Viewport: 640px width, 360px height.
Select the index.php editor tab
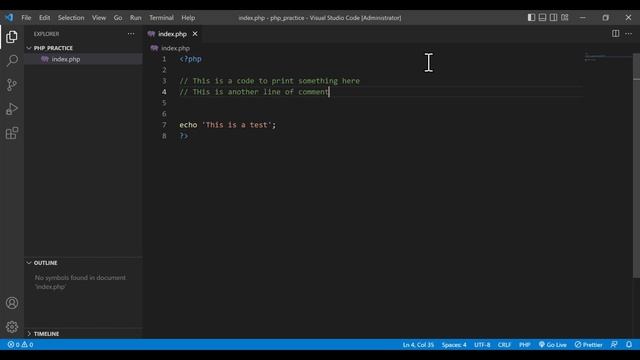point(172,34)
